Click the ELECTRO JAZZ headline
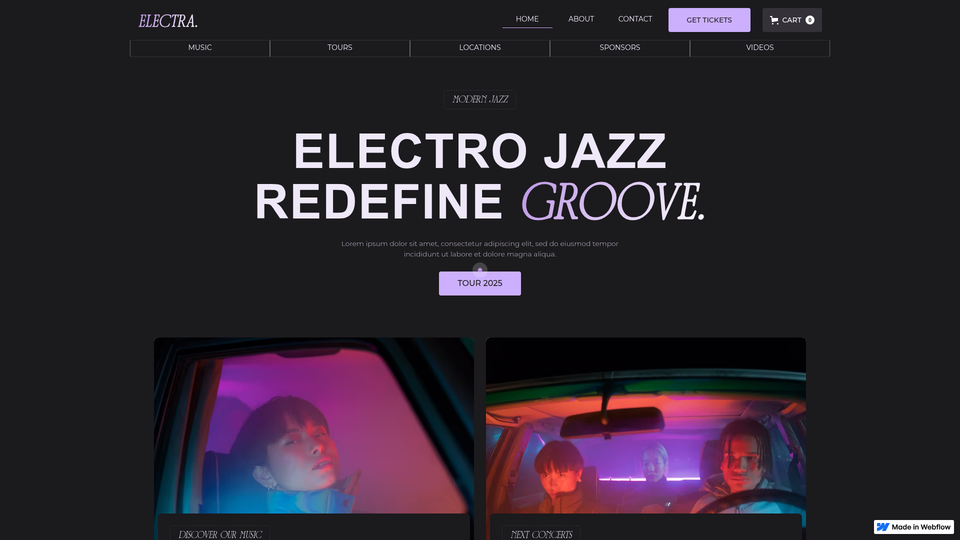 pyautogui.click(x=480, y=151)
